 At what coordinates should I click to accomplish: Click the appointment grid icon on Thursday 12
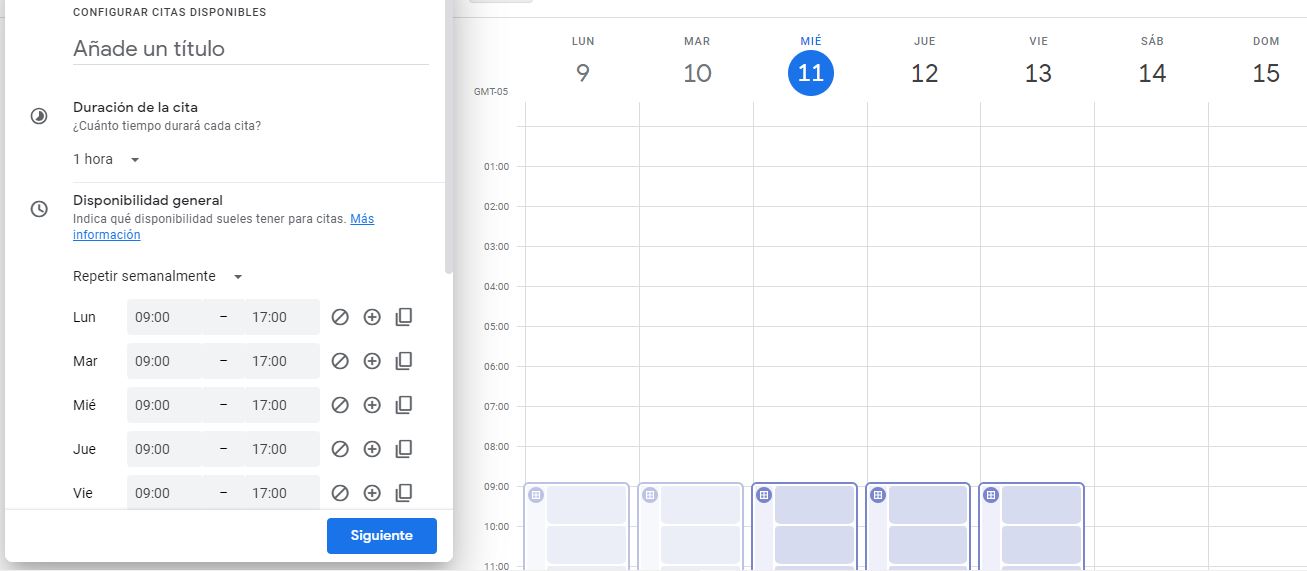[x=878, y=495]
